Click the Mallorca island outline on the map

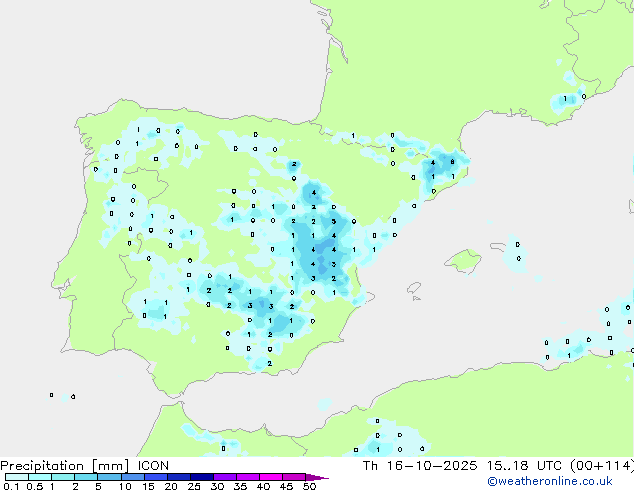click(x=463, y=262)
